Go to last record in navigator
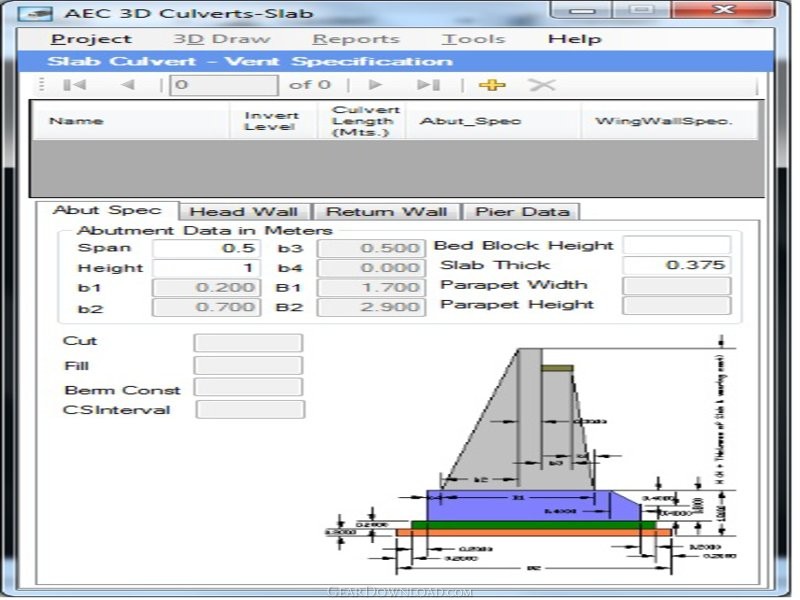Image resolution: width=800 pixels, height=600 pixels. point(428,85)
